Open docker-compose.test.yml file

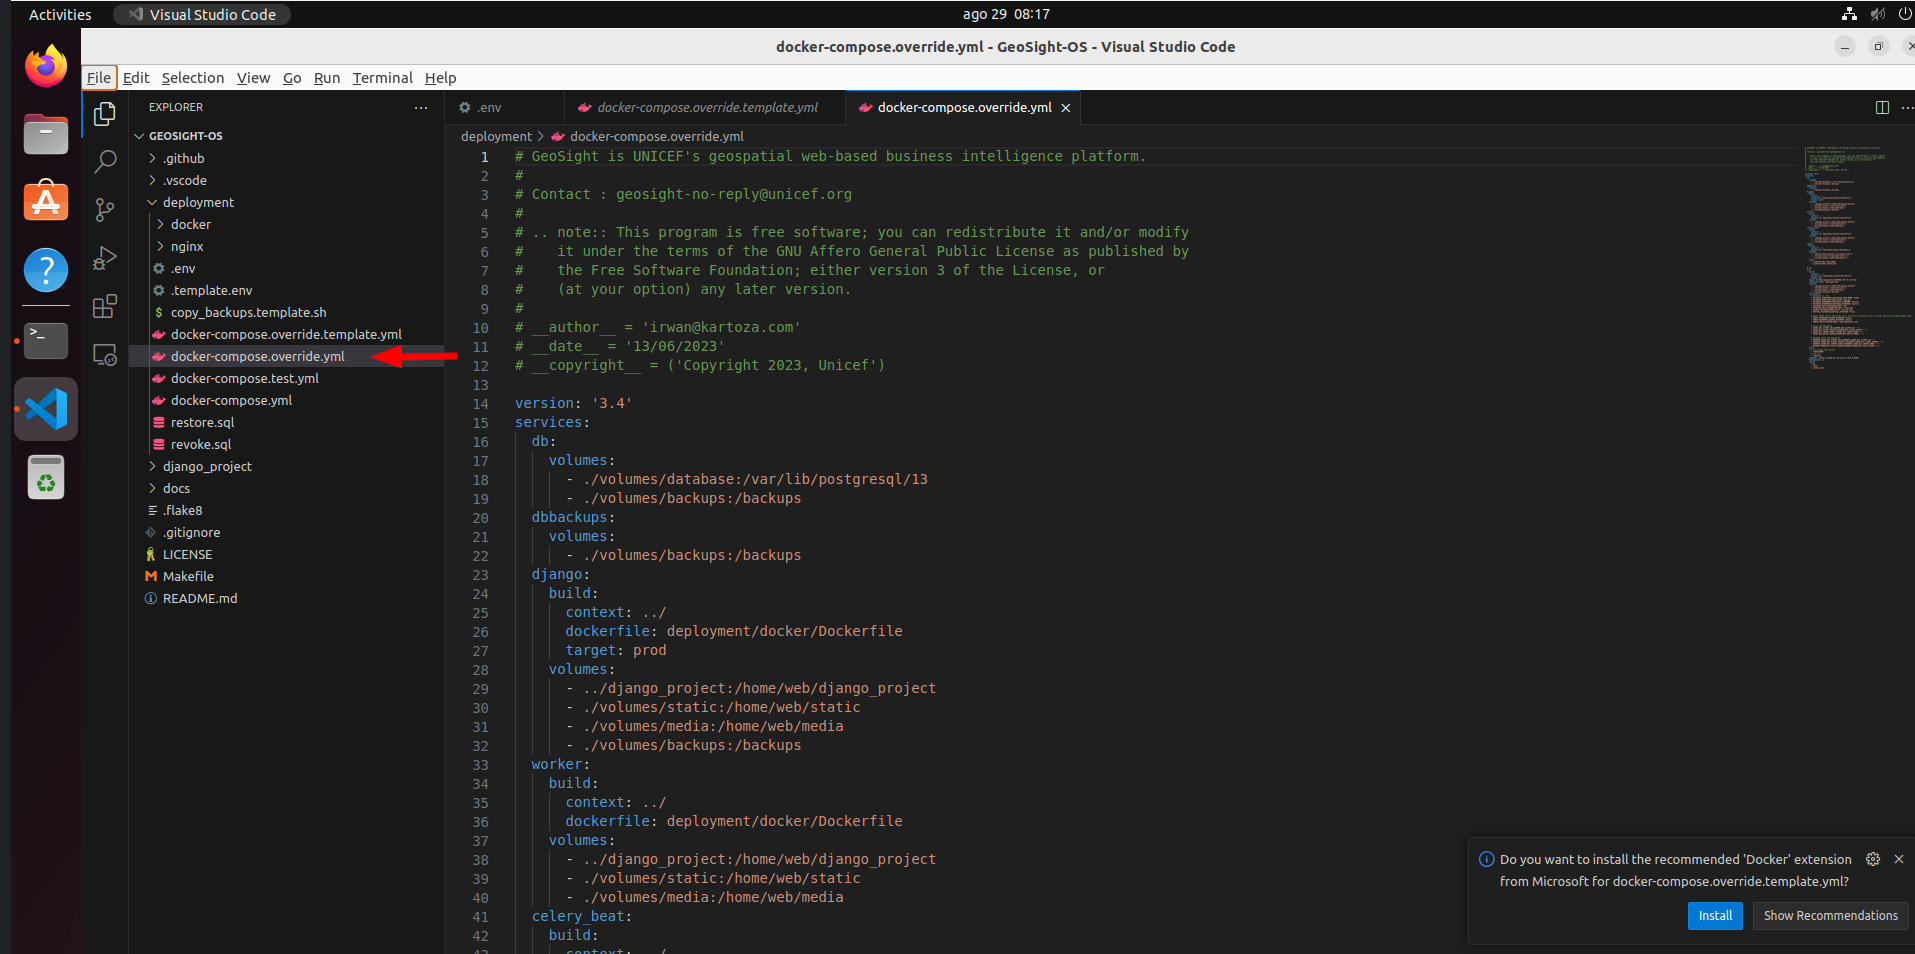(x=286, y=378)
